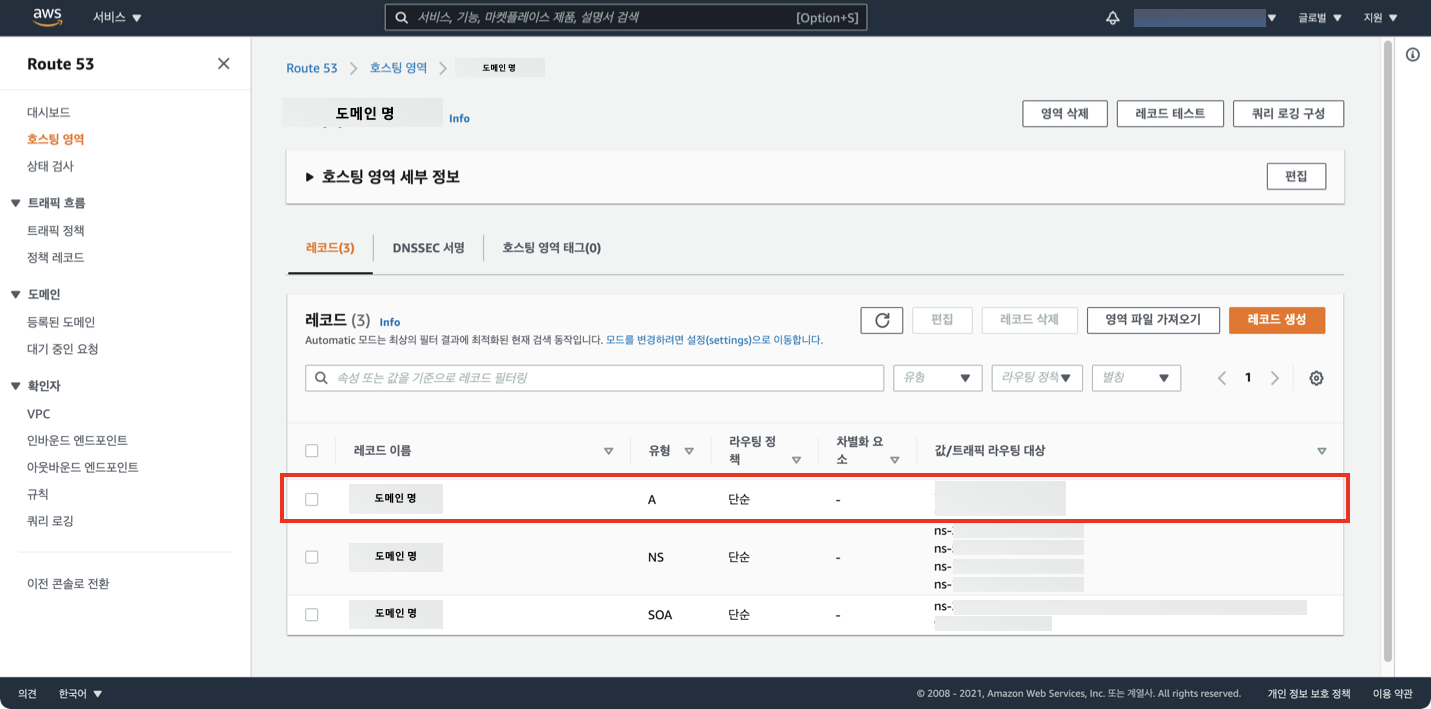
Task: Check the NS record row checkbox
Action: [x=312, y=557]
